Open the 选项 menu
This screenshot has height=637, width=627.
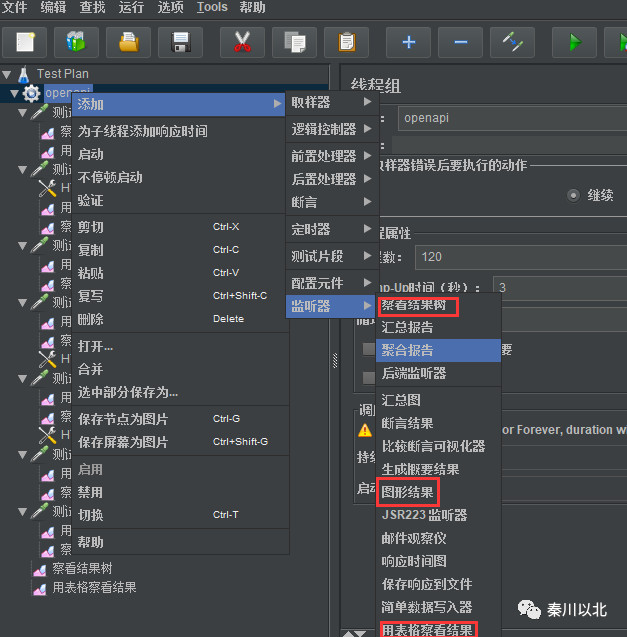(x=170, y=7)
